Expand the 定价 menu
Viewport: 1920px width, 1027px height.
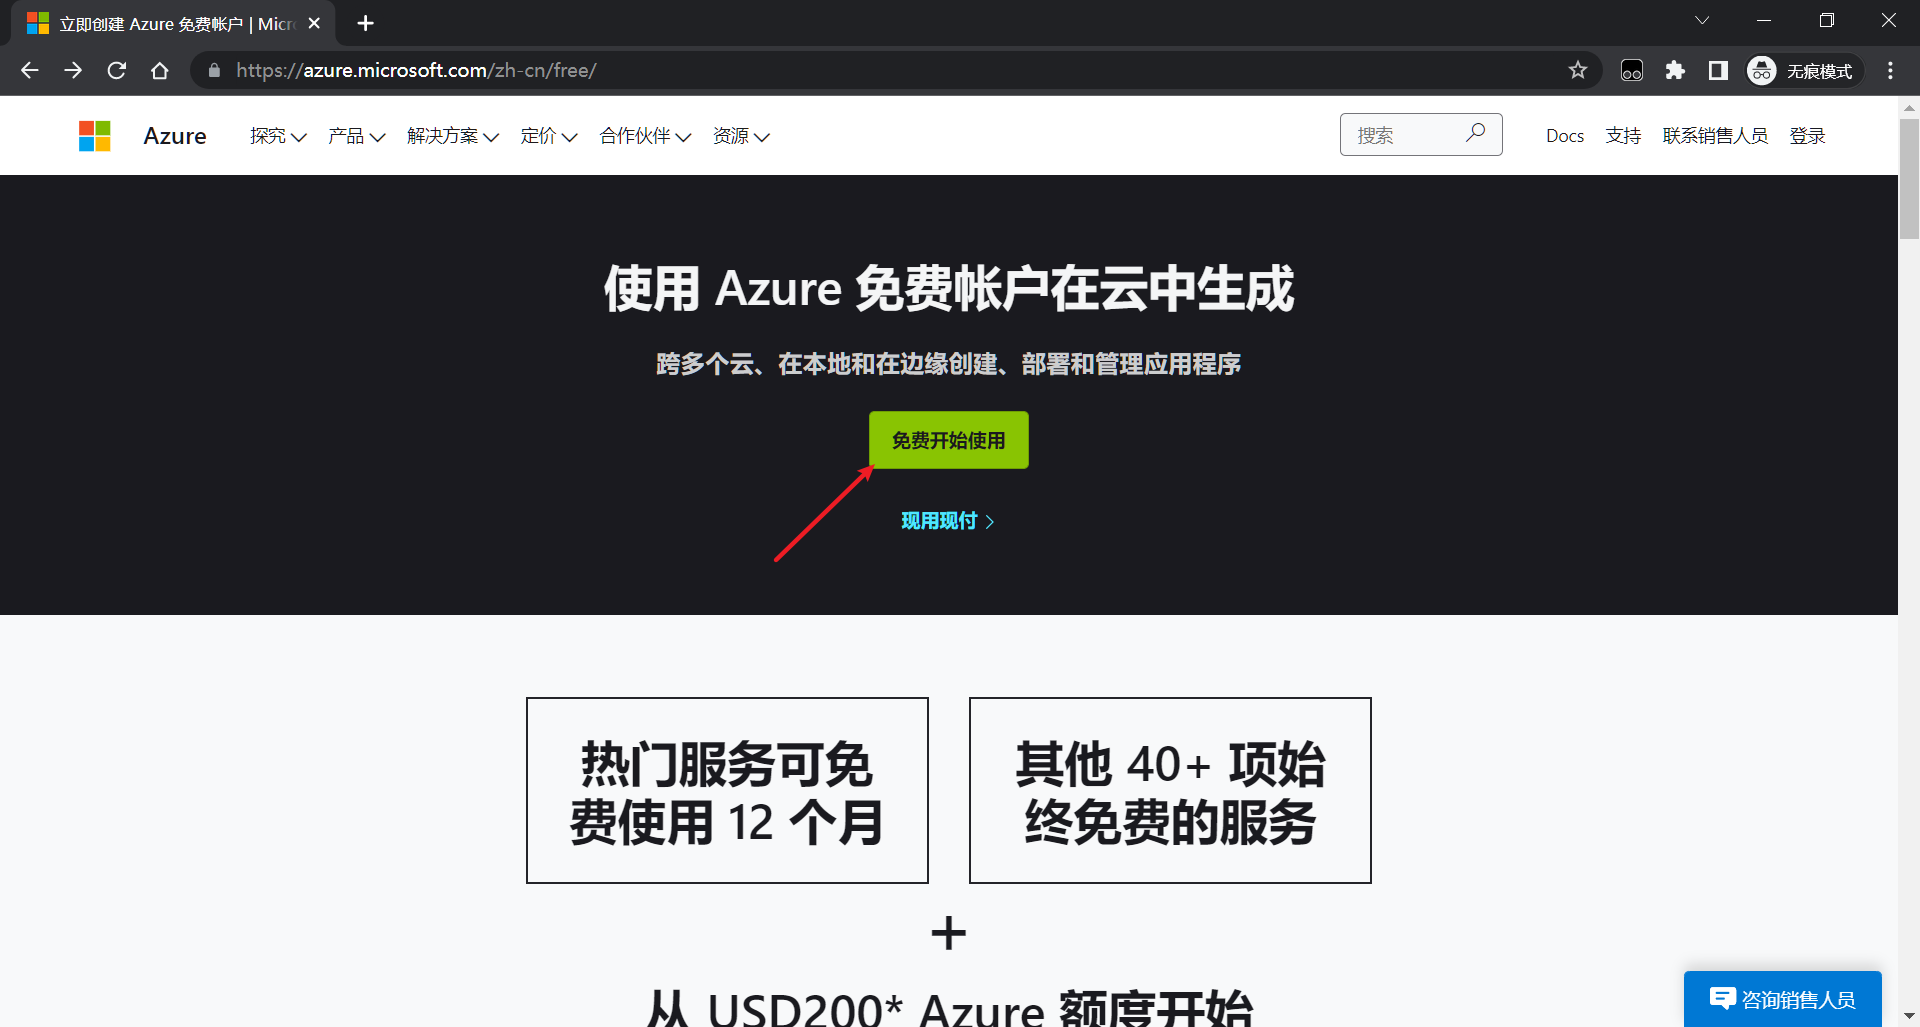[549, 136]
